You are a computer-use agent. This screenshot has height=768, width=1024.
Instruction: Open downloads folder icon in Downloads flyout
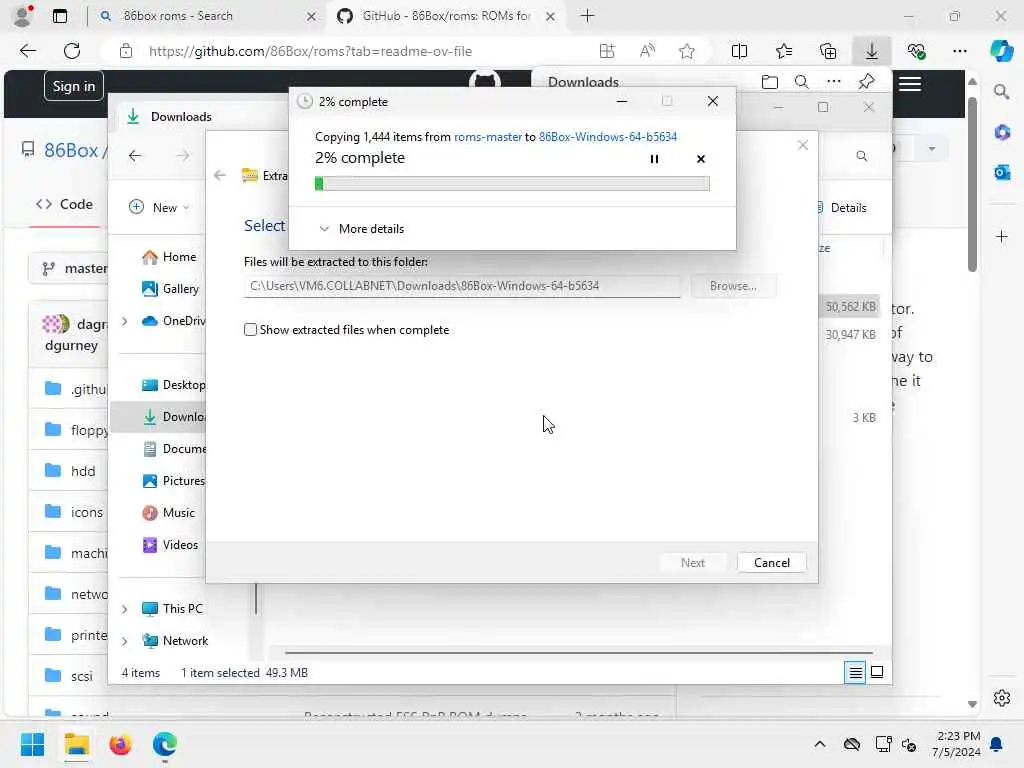click(x=770, y=82)
